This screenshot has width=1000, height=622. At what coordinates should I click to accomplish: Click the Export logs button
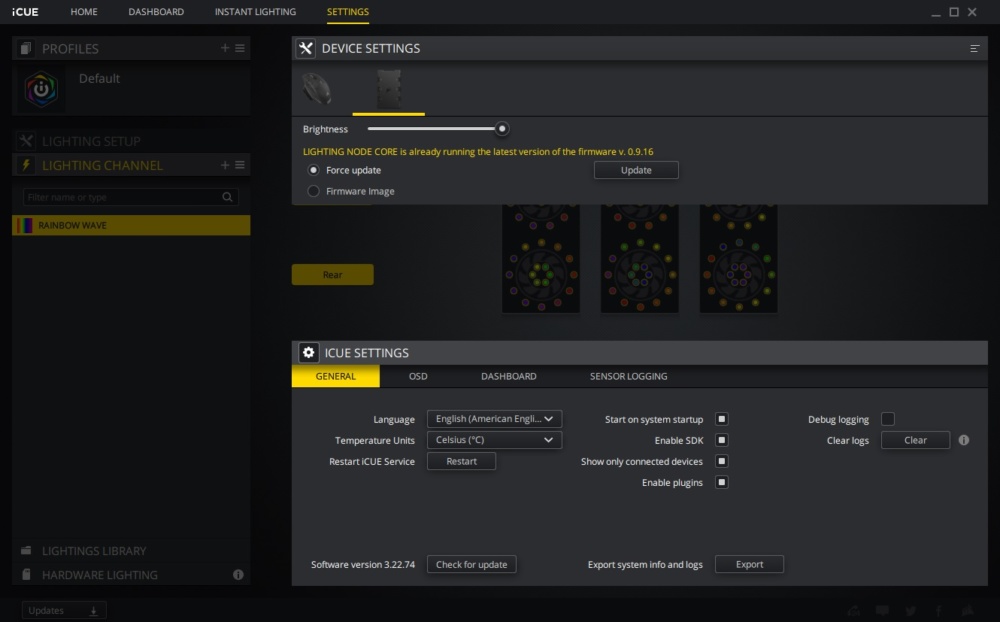pos(749,564)
